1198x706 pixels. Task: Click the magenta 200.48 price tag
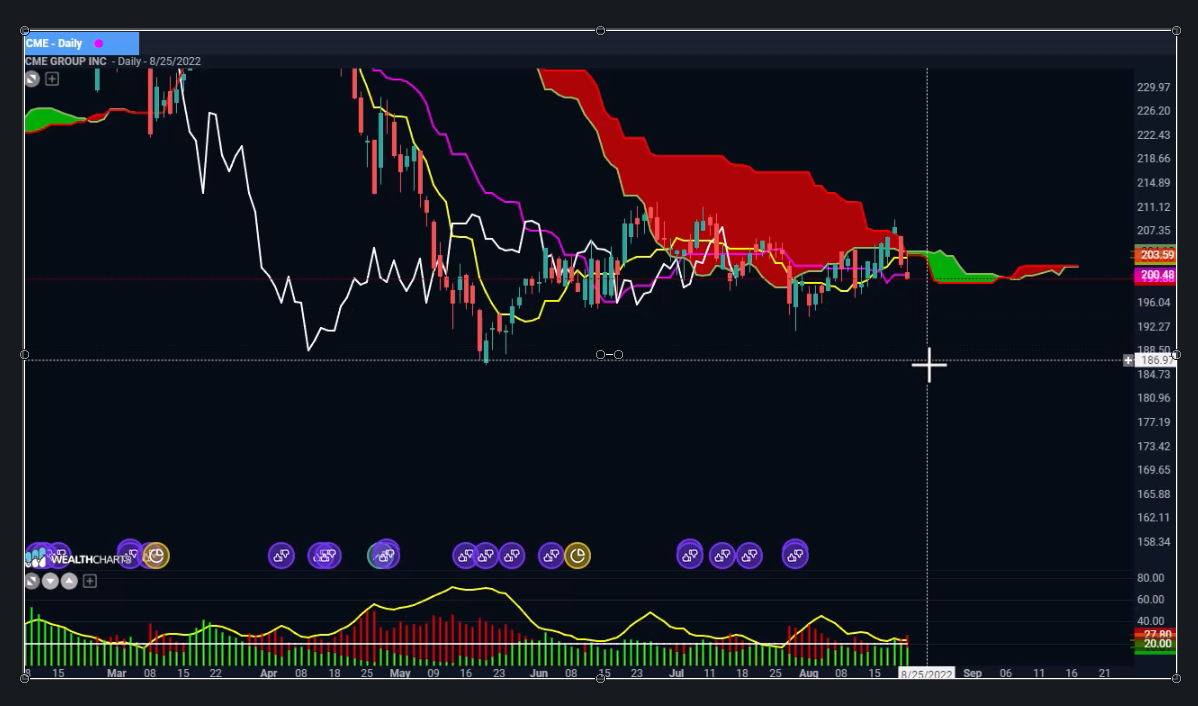click(x=1155, y=275)
